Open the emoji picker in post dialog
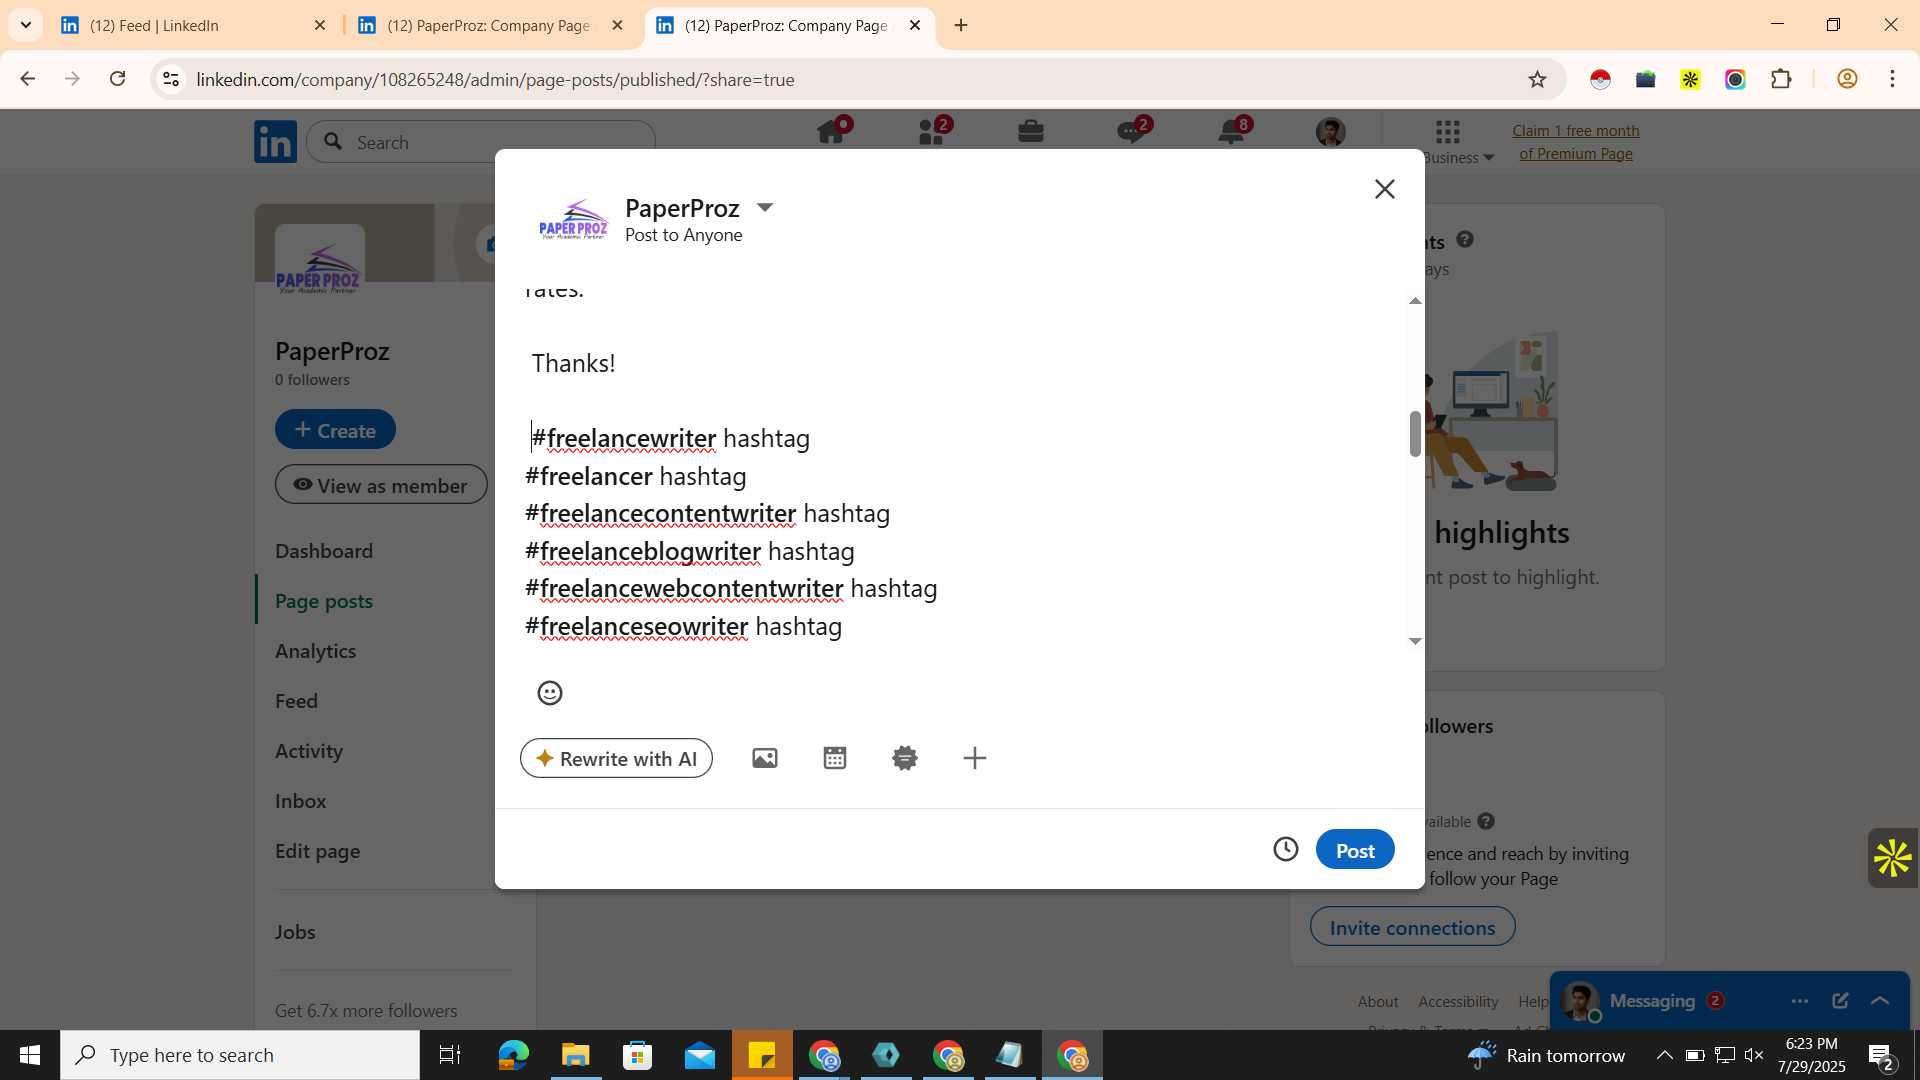1920x1080 pixels. pos(550,693)
